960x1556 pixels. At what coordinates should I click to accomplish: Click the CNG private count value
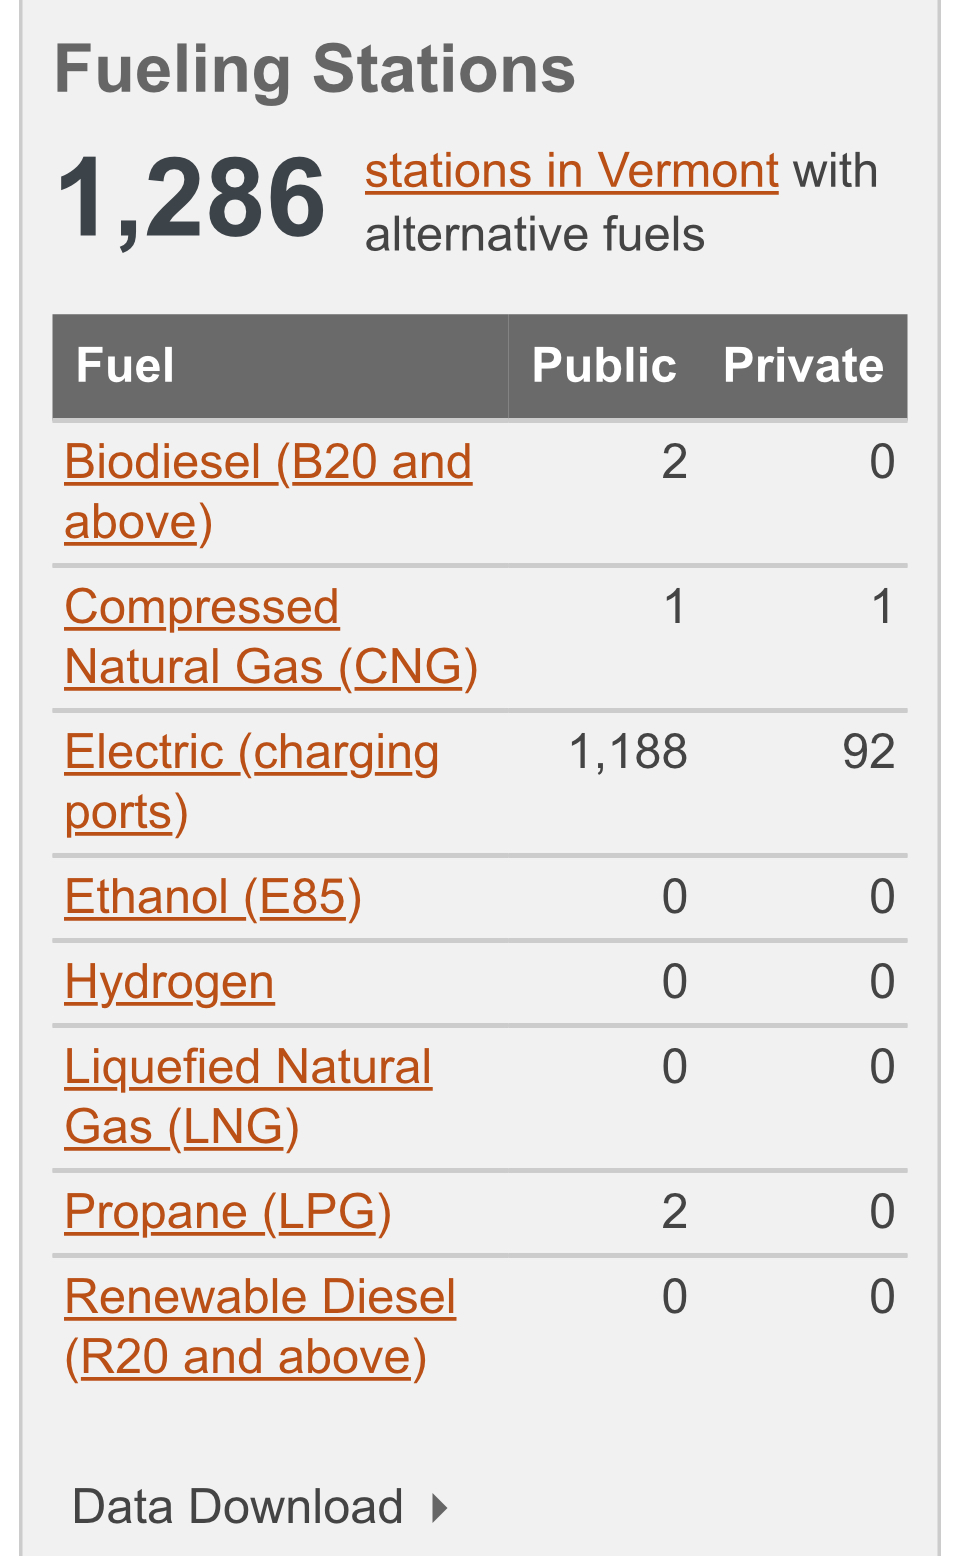point(882,607)
